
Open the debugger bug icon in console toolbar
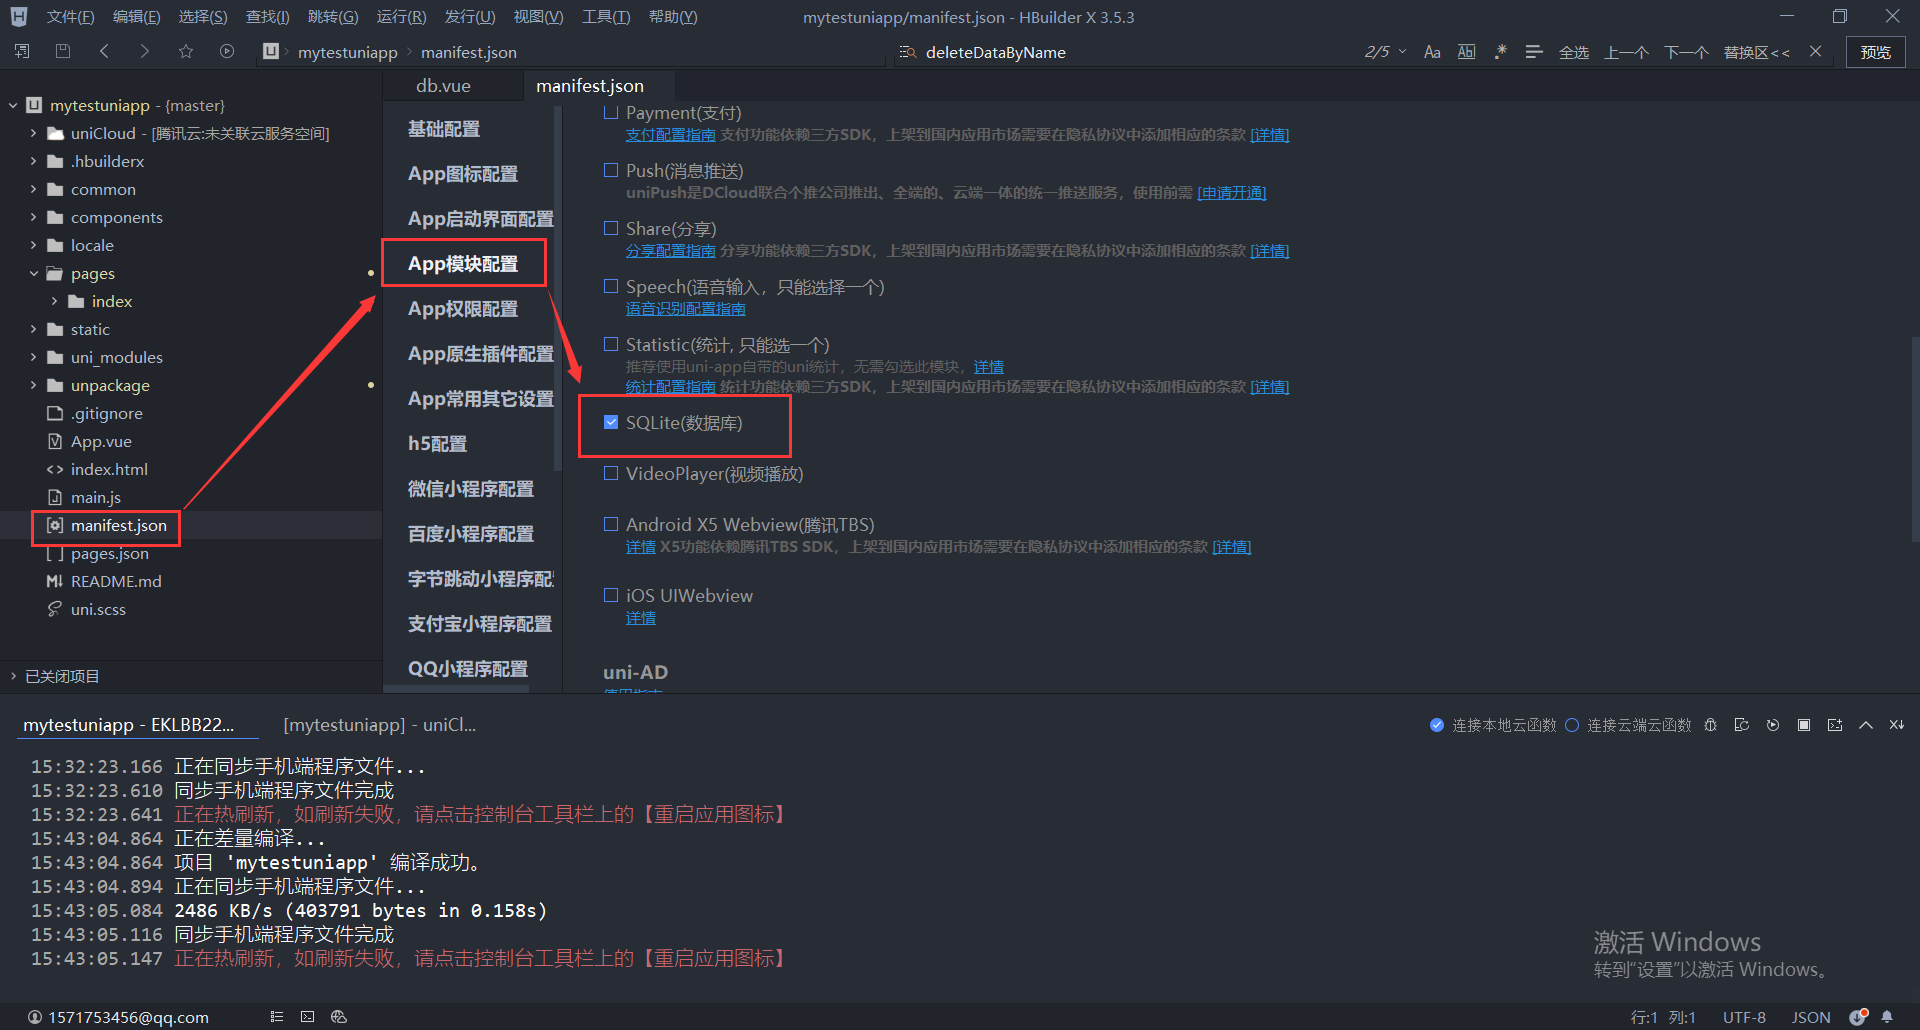1710,725
